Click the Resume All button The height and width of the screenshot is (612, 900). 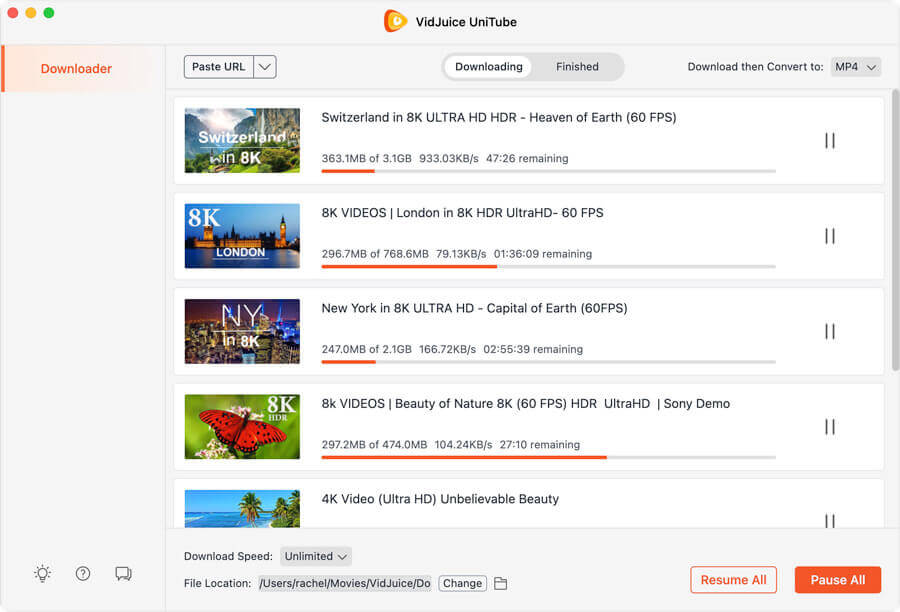coord(733,580)
